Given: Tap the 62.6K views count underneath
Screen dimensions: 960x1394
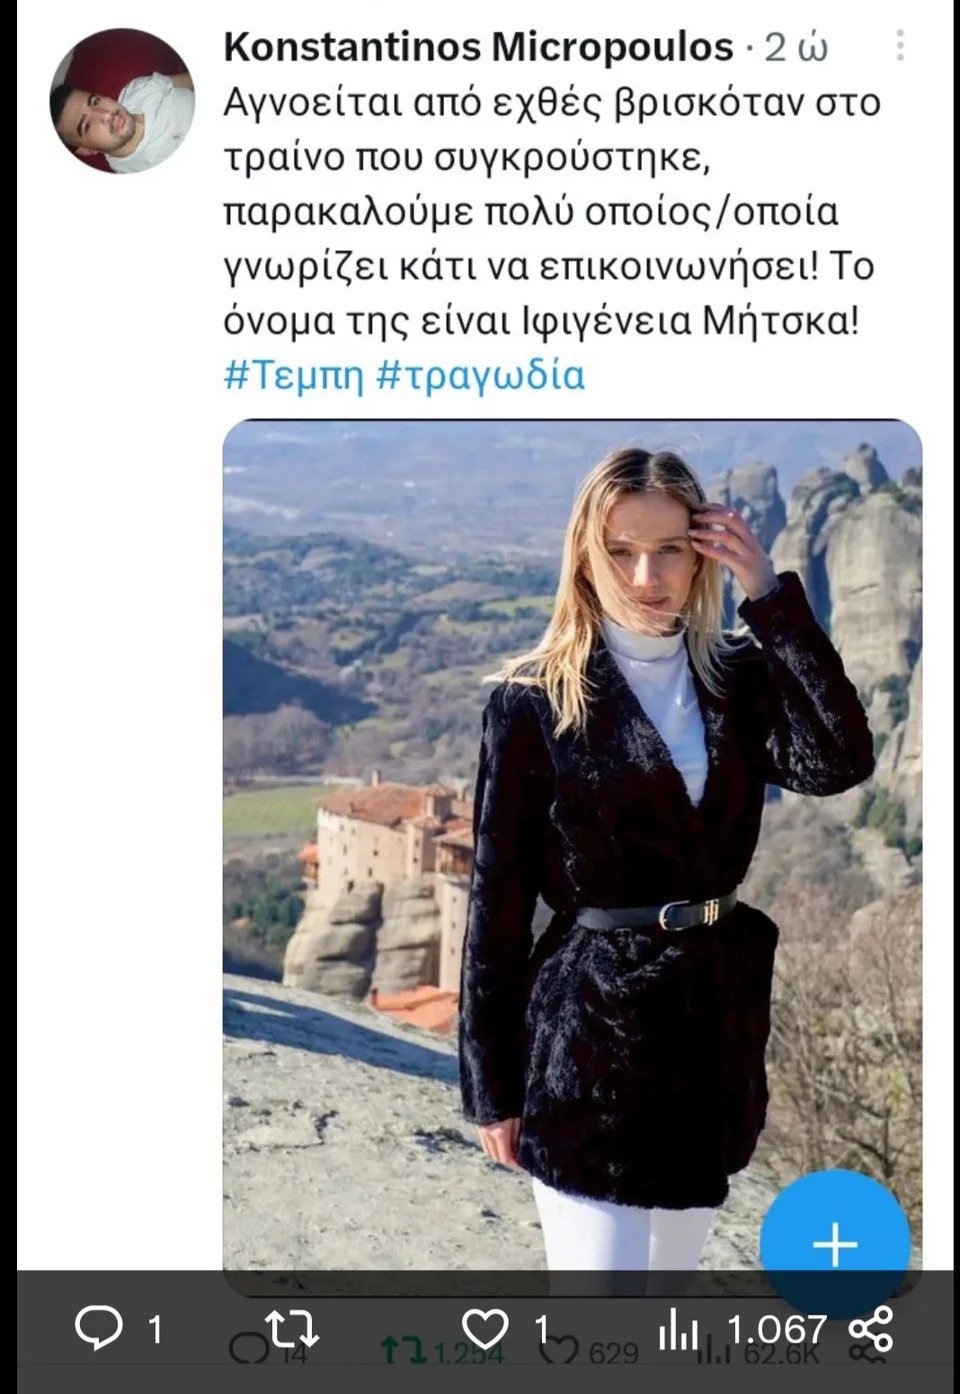Looking at the screenshot, I should tap(782, 1354).
